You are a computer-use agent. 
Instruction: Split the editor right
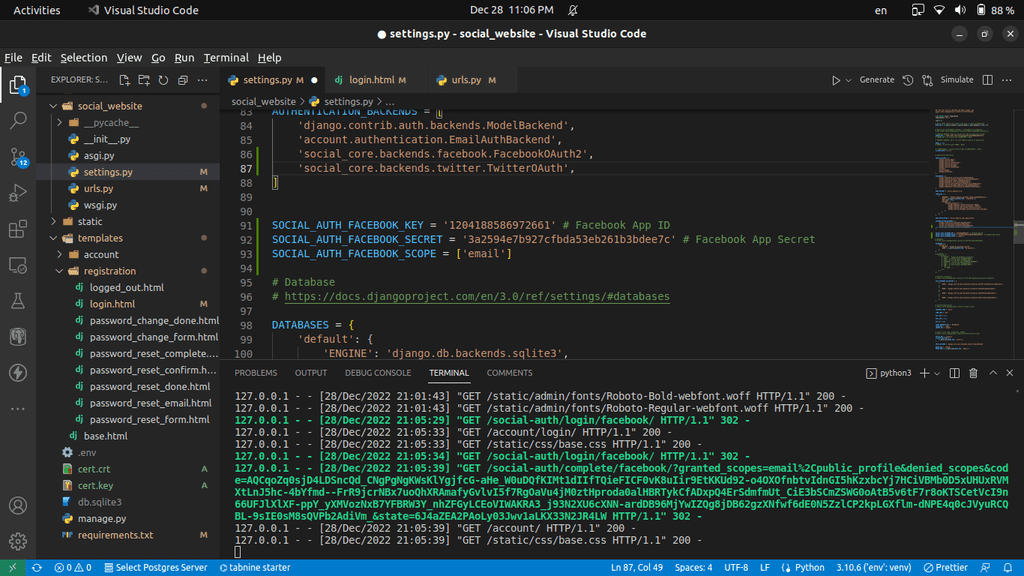click(987, 80)
